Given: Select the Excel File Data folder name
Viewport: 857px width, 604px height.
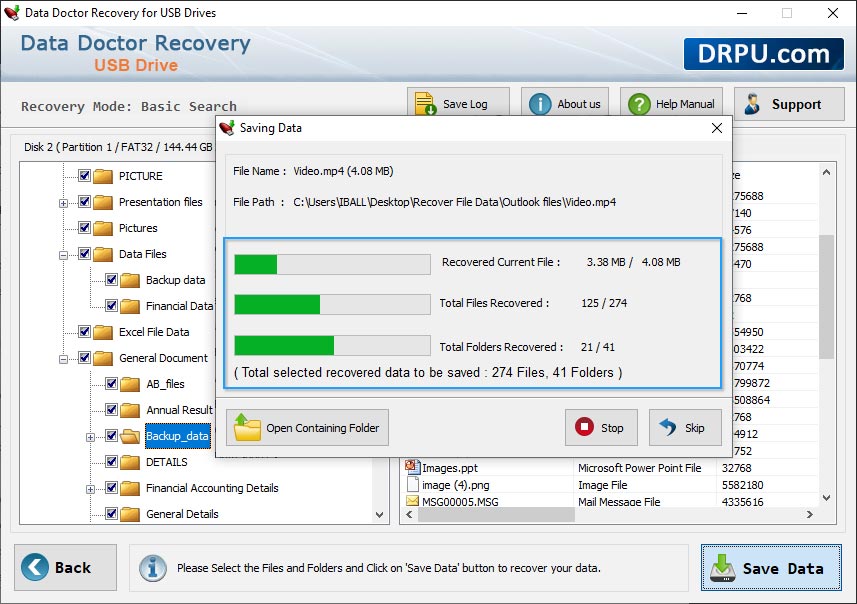Looking at the screenshot, I should click(x=154, y=332).
